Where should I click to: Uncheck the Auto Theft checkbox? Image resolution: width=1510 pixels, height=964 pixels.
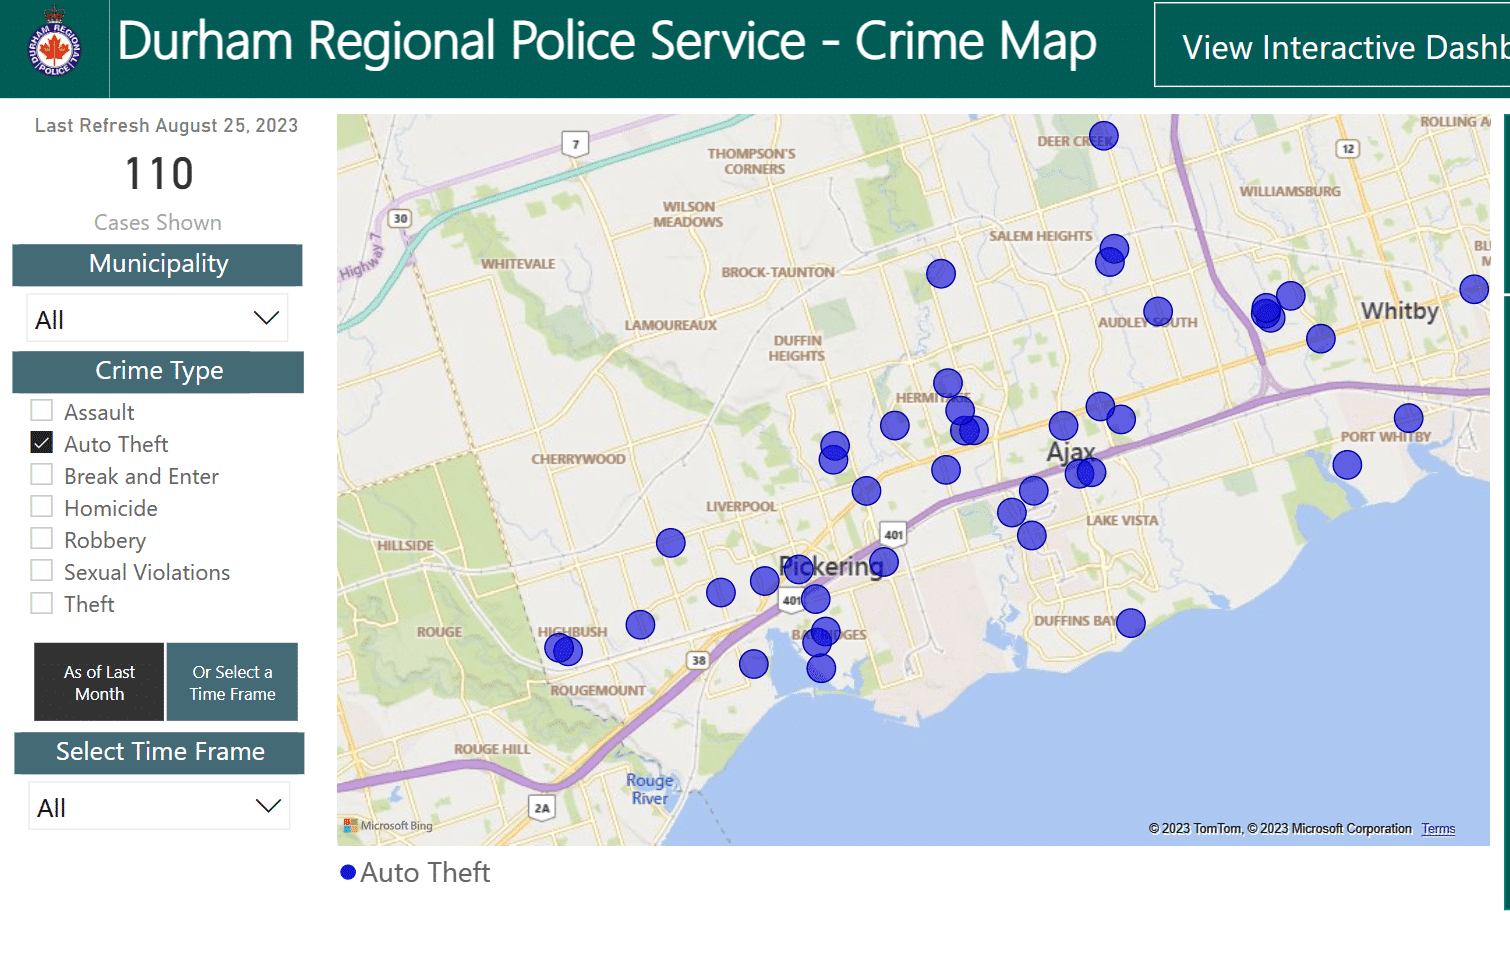[x=42, y=443]
